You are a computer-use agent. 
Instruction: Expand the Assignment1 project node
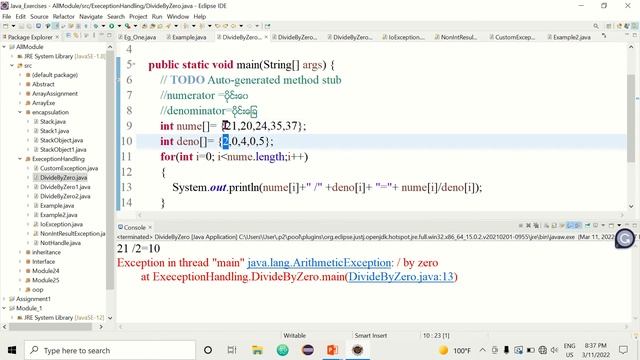[x=4, y=299]
